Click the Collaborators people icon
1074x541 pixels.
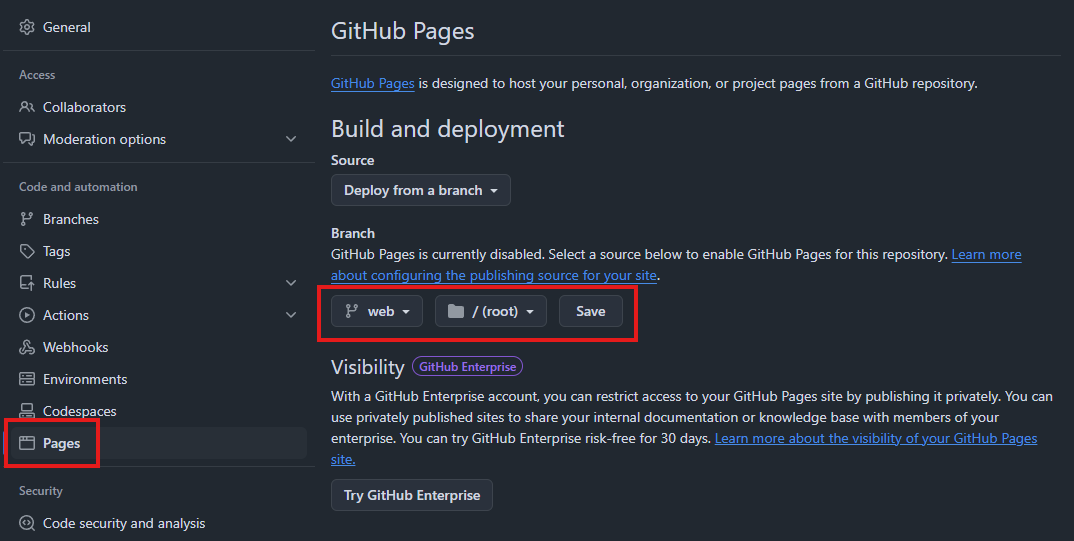tap(27, 107)
